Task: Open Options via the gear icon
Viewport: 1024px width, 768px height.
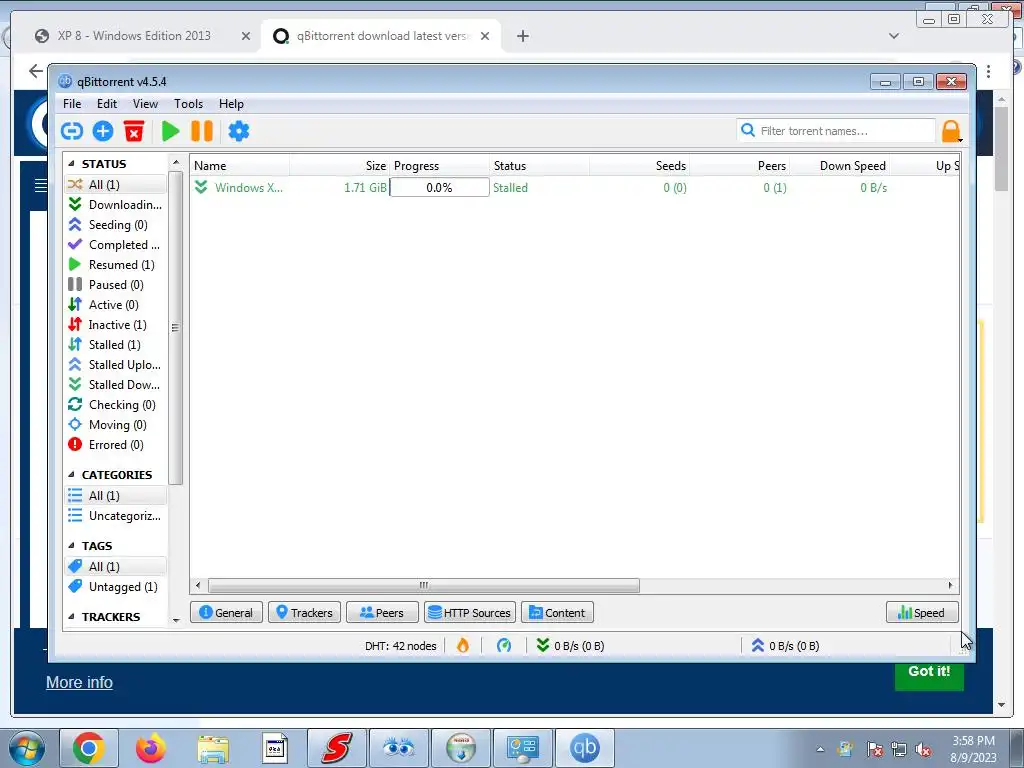Action: (x=238, y=131)
